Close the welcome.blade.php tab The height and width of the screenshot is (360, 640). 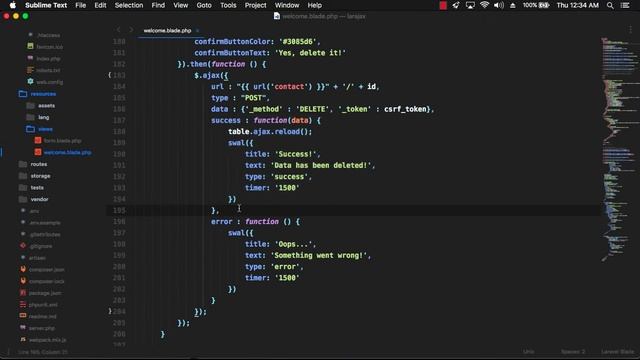[x=198, y=31]
